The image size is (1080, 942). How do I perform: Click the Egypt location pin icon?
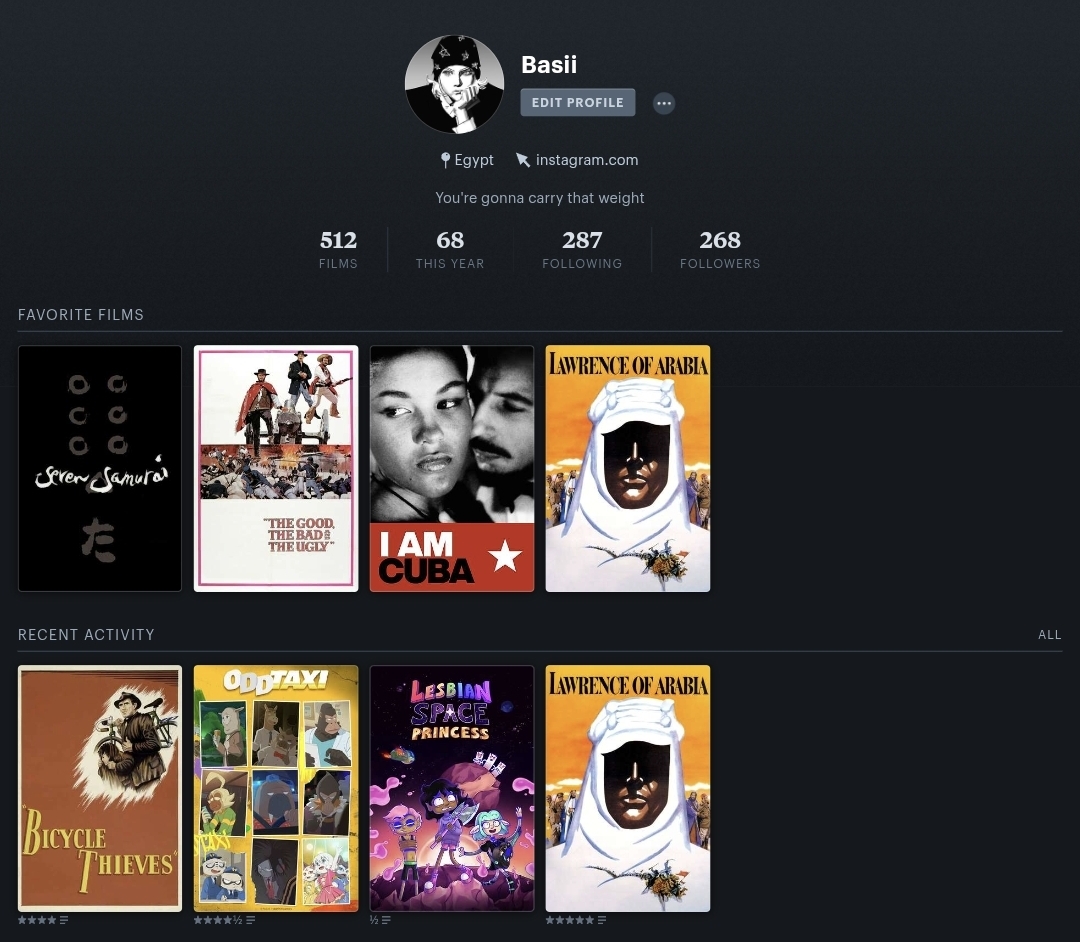pos(445,160)
